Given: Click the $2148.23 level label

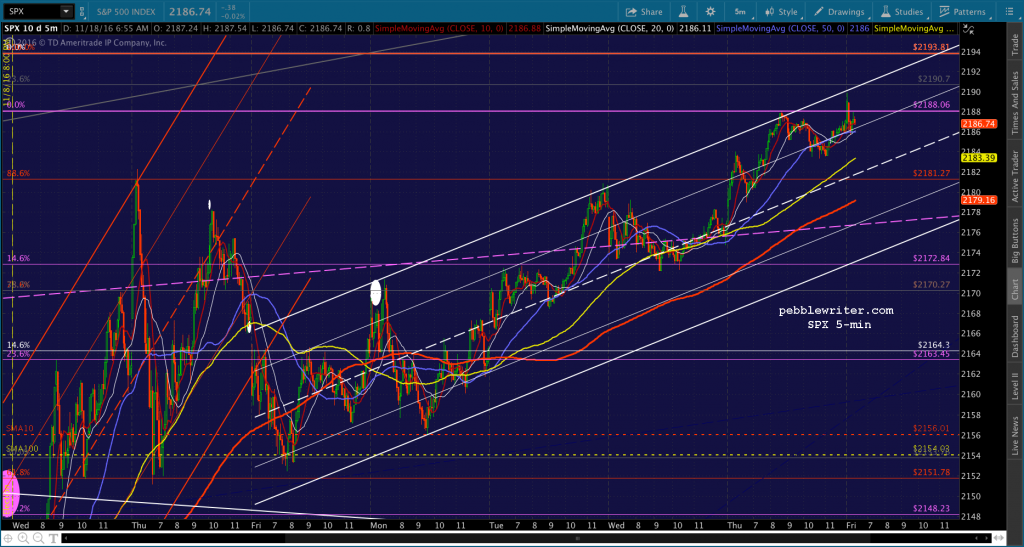Looking at the screenshot, I should pos(931,508).
